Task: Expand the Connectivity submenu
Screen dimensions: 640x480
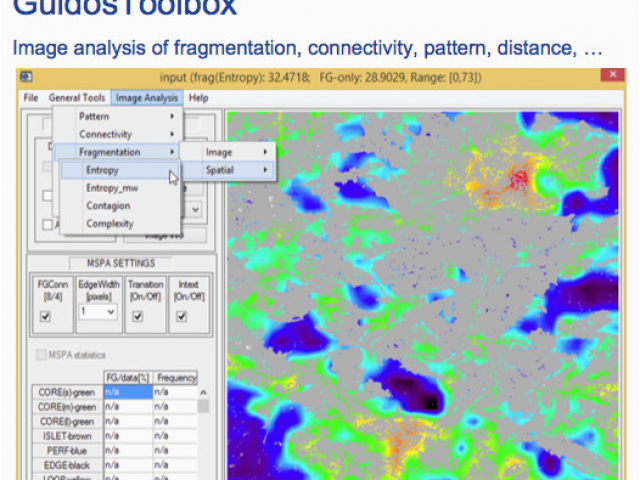Action: [x=118, y=134]
